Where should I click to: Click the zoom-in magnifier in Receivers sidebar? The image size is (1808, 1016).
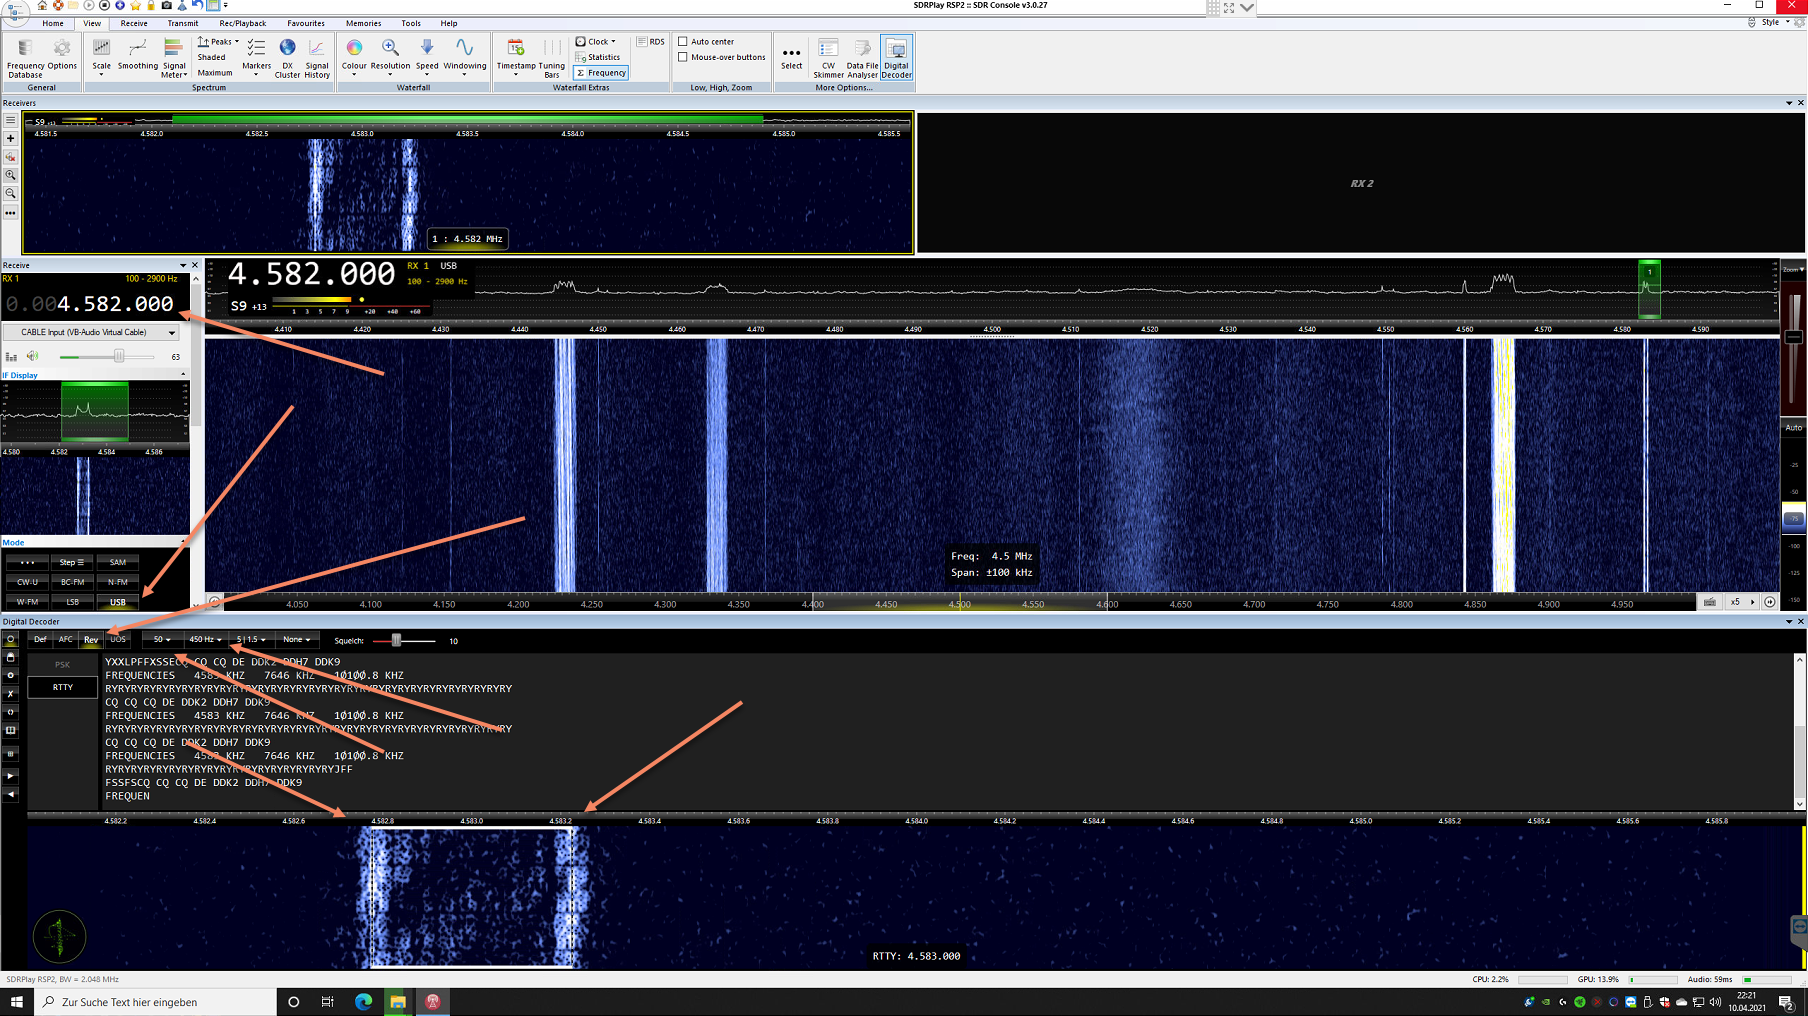(10, 175)
